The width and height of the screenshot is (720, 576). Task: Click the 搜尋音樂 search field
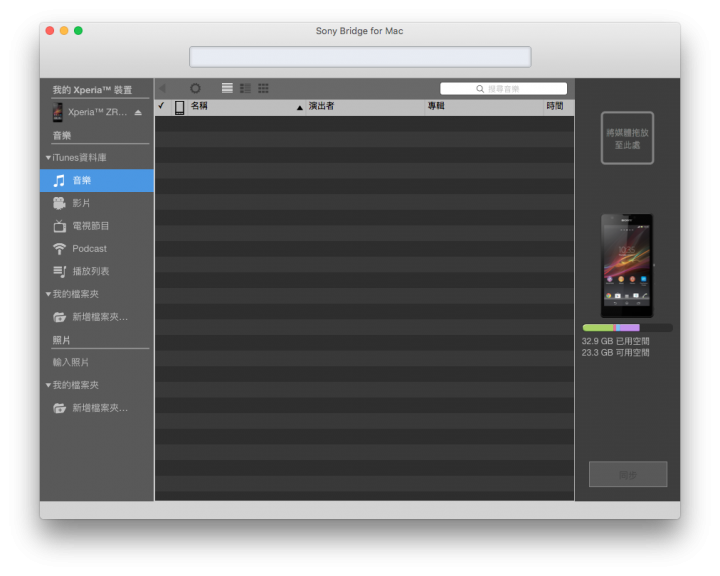coord(503,89)
